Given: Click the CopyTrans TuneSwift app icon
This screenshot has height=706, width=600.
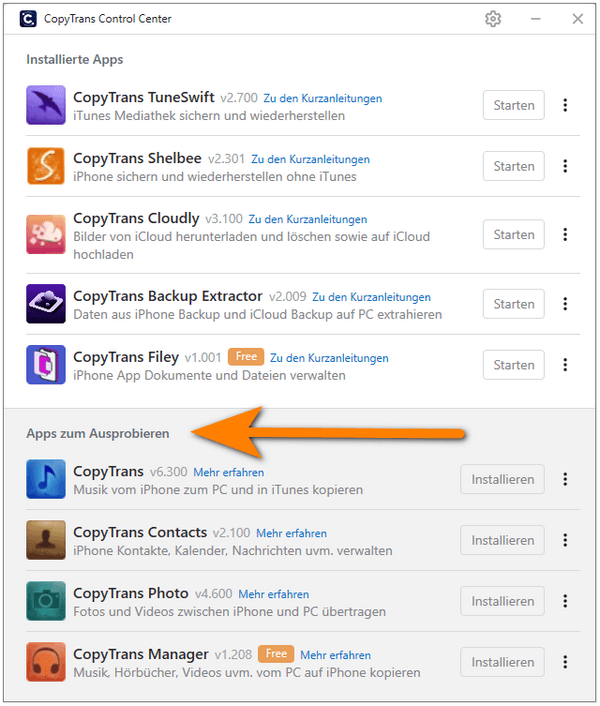Looking at the screenshot, I should coord(45,105).
